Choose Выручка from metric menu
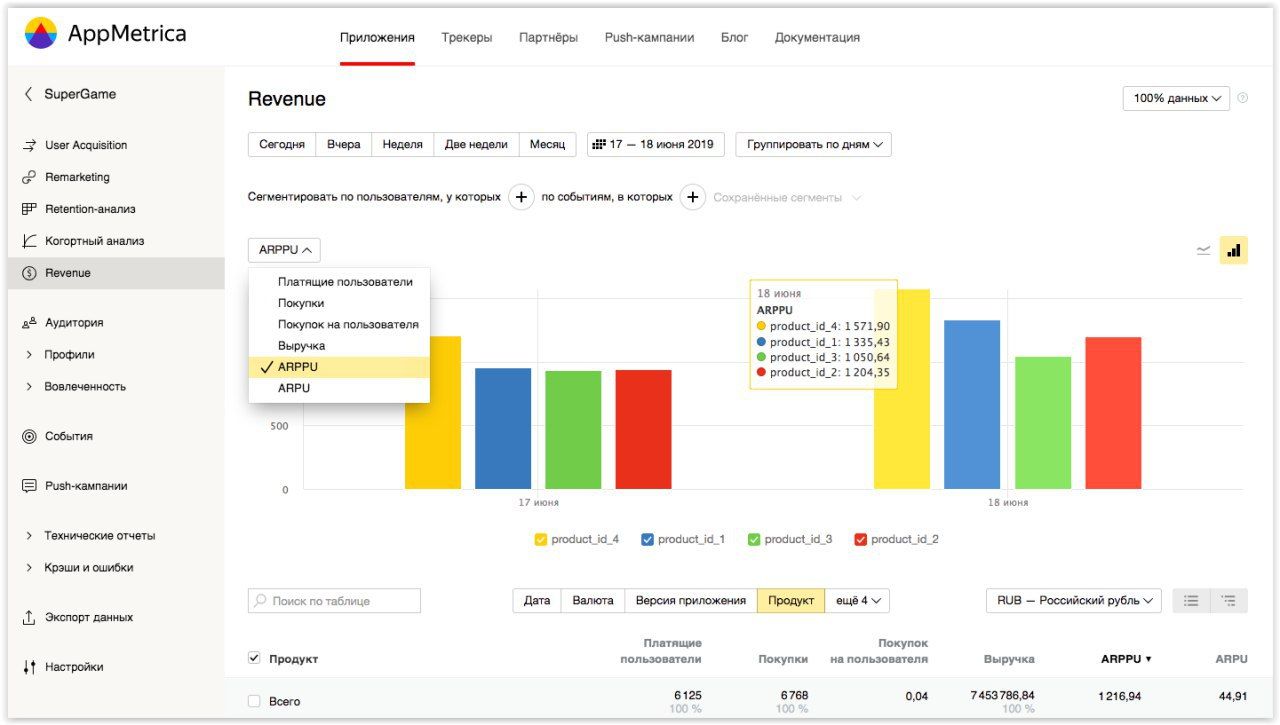Image resolution: width=1280 pixels, height=725 pixels. (x=339, y=346)
